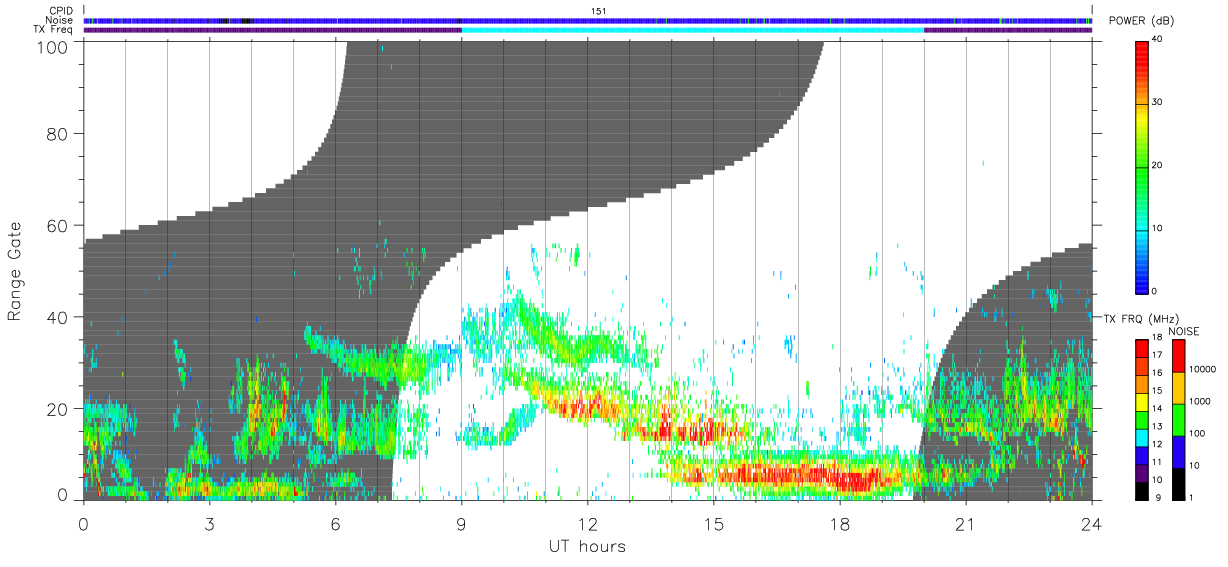Click the Noise strip label

pyautogui.click(x=61, y=20)
